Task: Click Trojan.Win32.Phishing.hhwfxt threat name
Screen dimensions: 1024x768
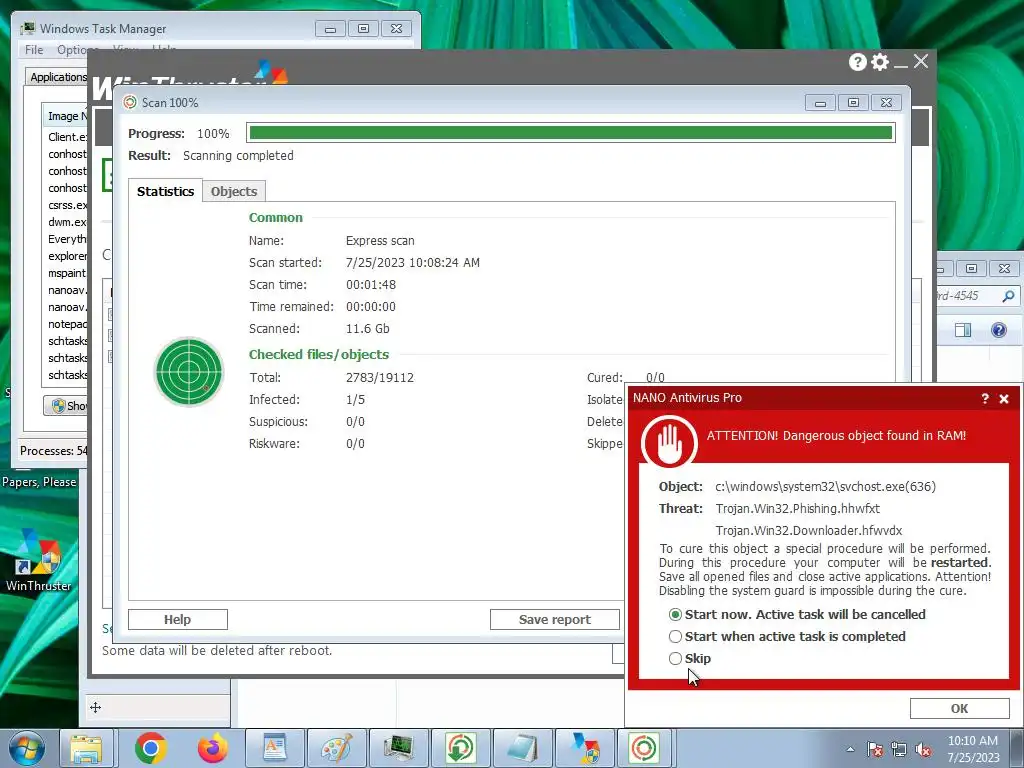Action: (797, 509)
